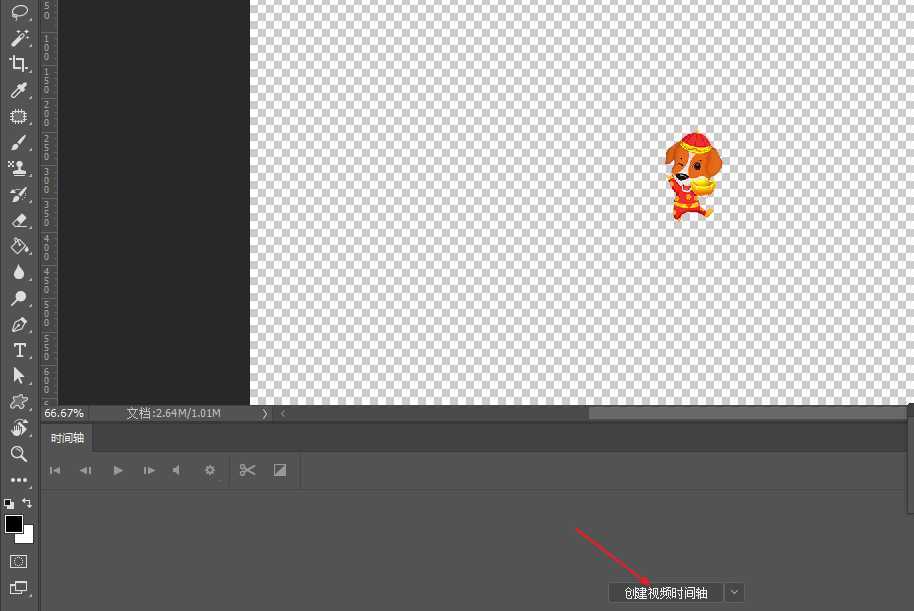Switch to the 时间轴 panel tab
Image resolution: width=914 pixels, height=611 pixels.
tap(67, 438)
